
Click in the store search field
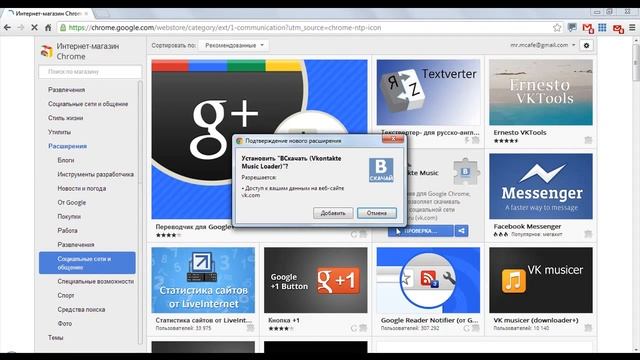pyautogui.click(x=90, y=72)
